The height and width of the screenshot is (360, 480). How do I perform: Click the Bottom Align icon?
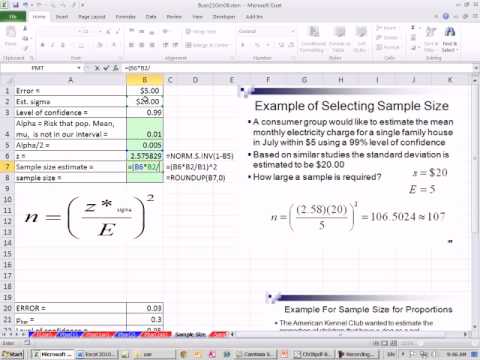152,31
